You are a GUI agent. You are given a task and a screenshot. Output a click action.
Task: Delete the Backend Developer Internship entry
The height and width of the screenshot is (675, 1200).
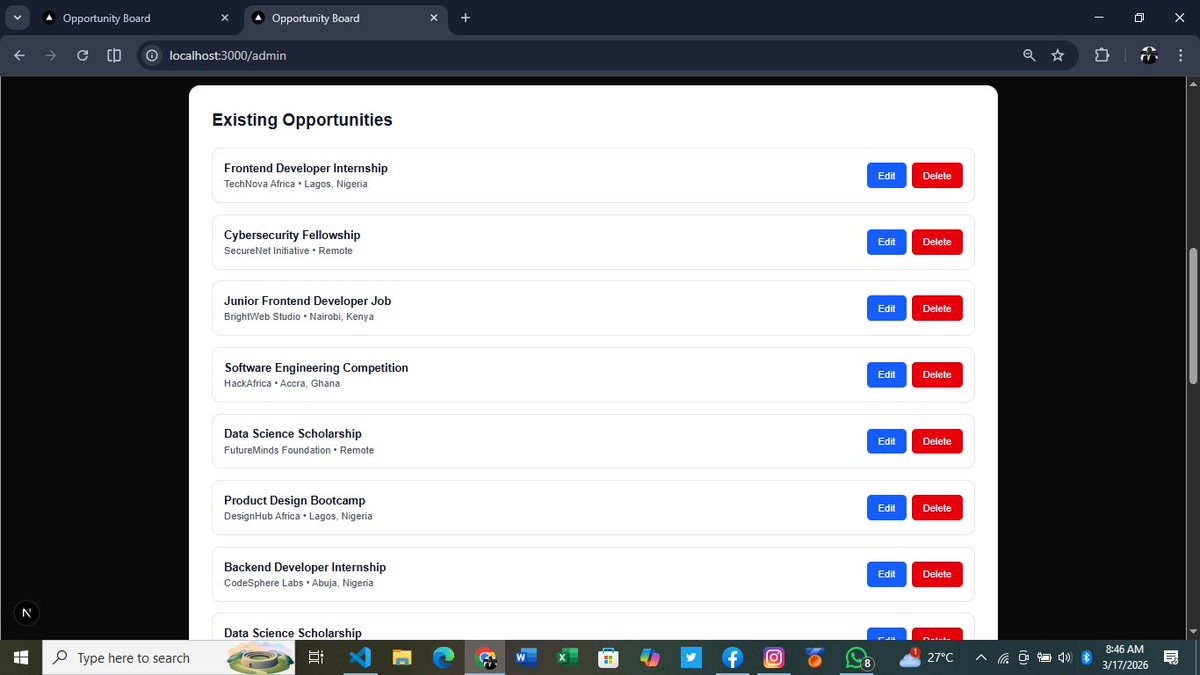pyautogui.click(x=937, y=574)
